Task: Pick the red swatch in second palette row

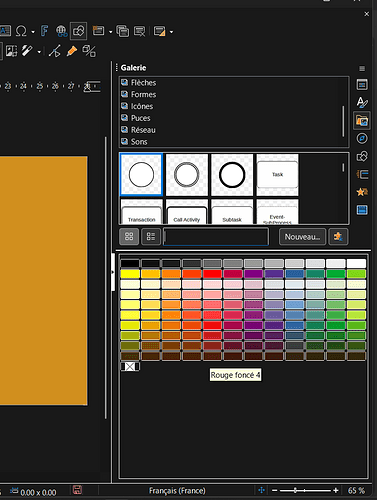Action: pyautogui.click(x=212, y=274)
